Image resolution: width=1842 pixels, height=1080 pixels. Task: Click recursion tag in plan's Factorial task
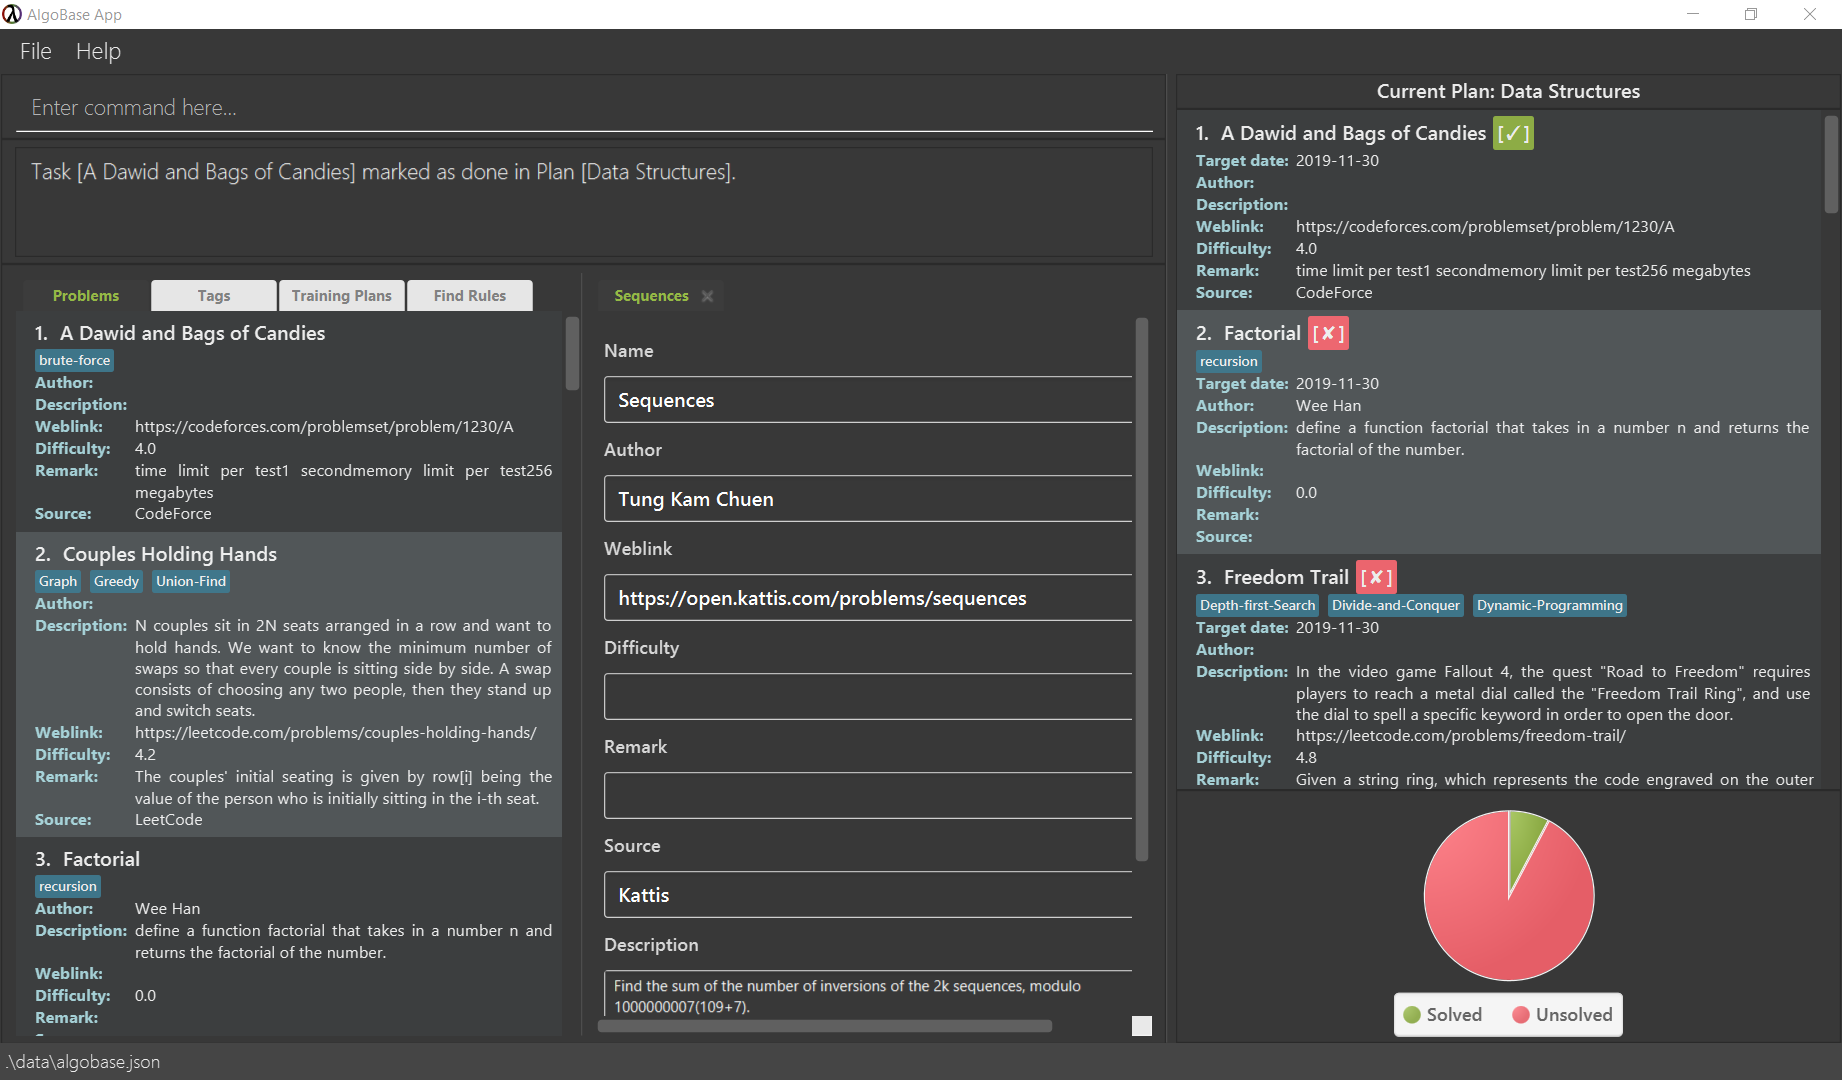coord(1229,361)
